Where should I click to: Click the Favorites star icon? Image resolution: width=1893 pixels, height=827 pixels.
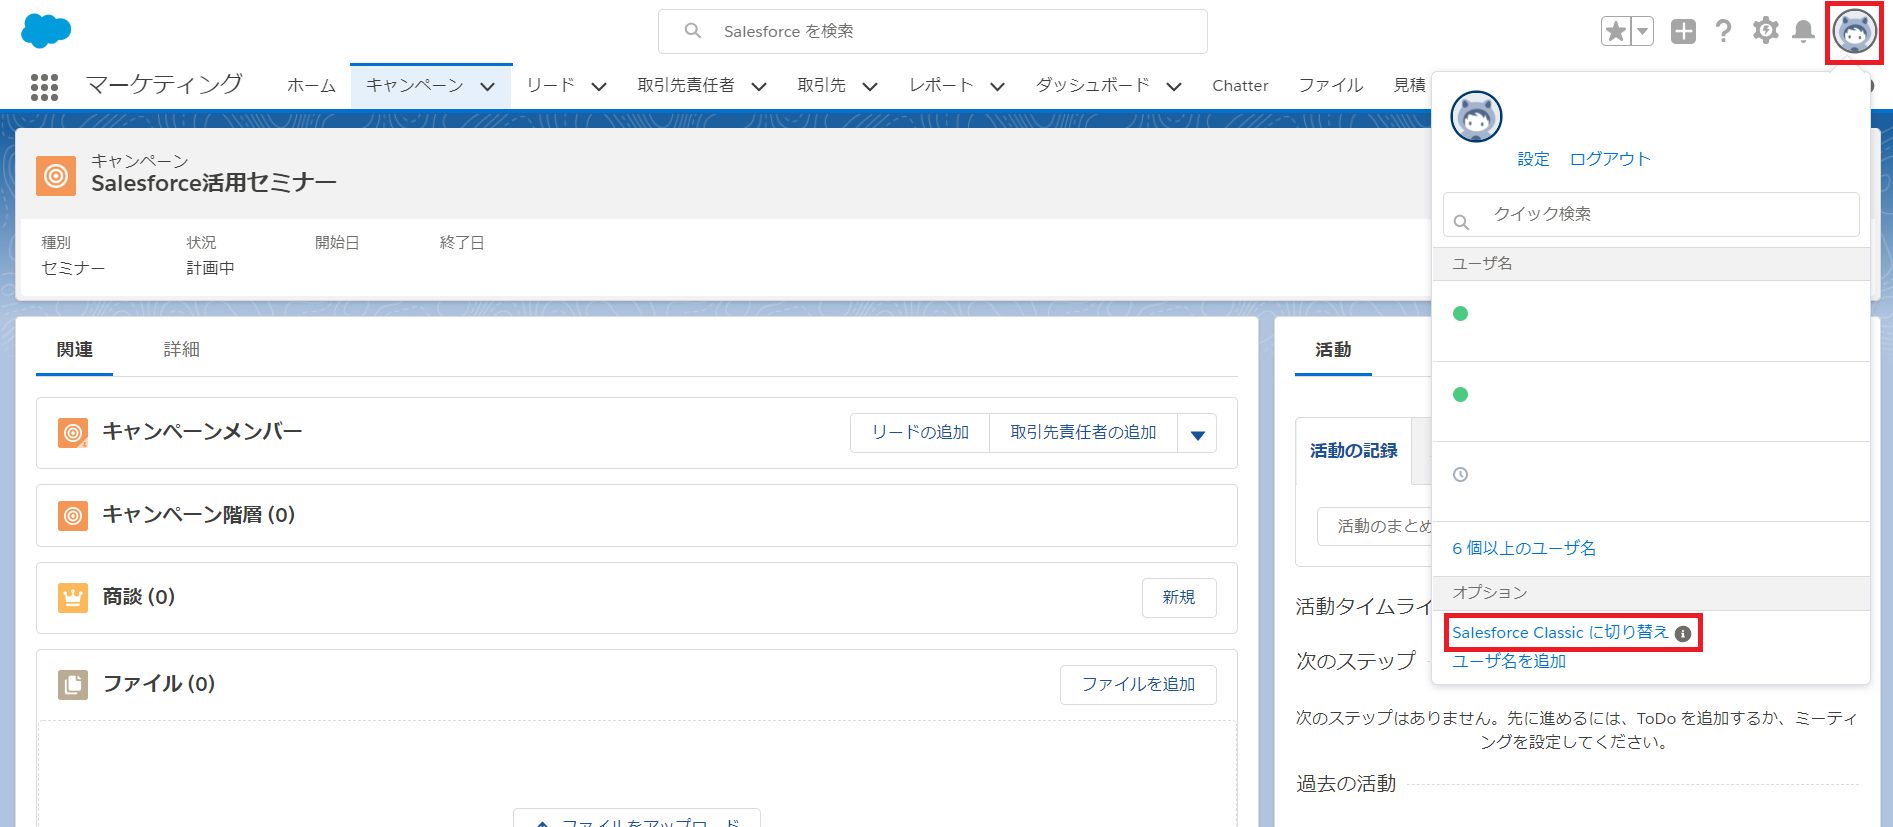pos(1615,32)
